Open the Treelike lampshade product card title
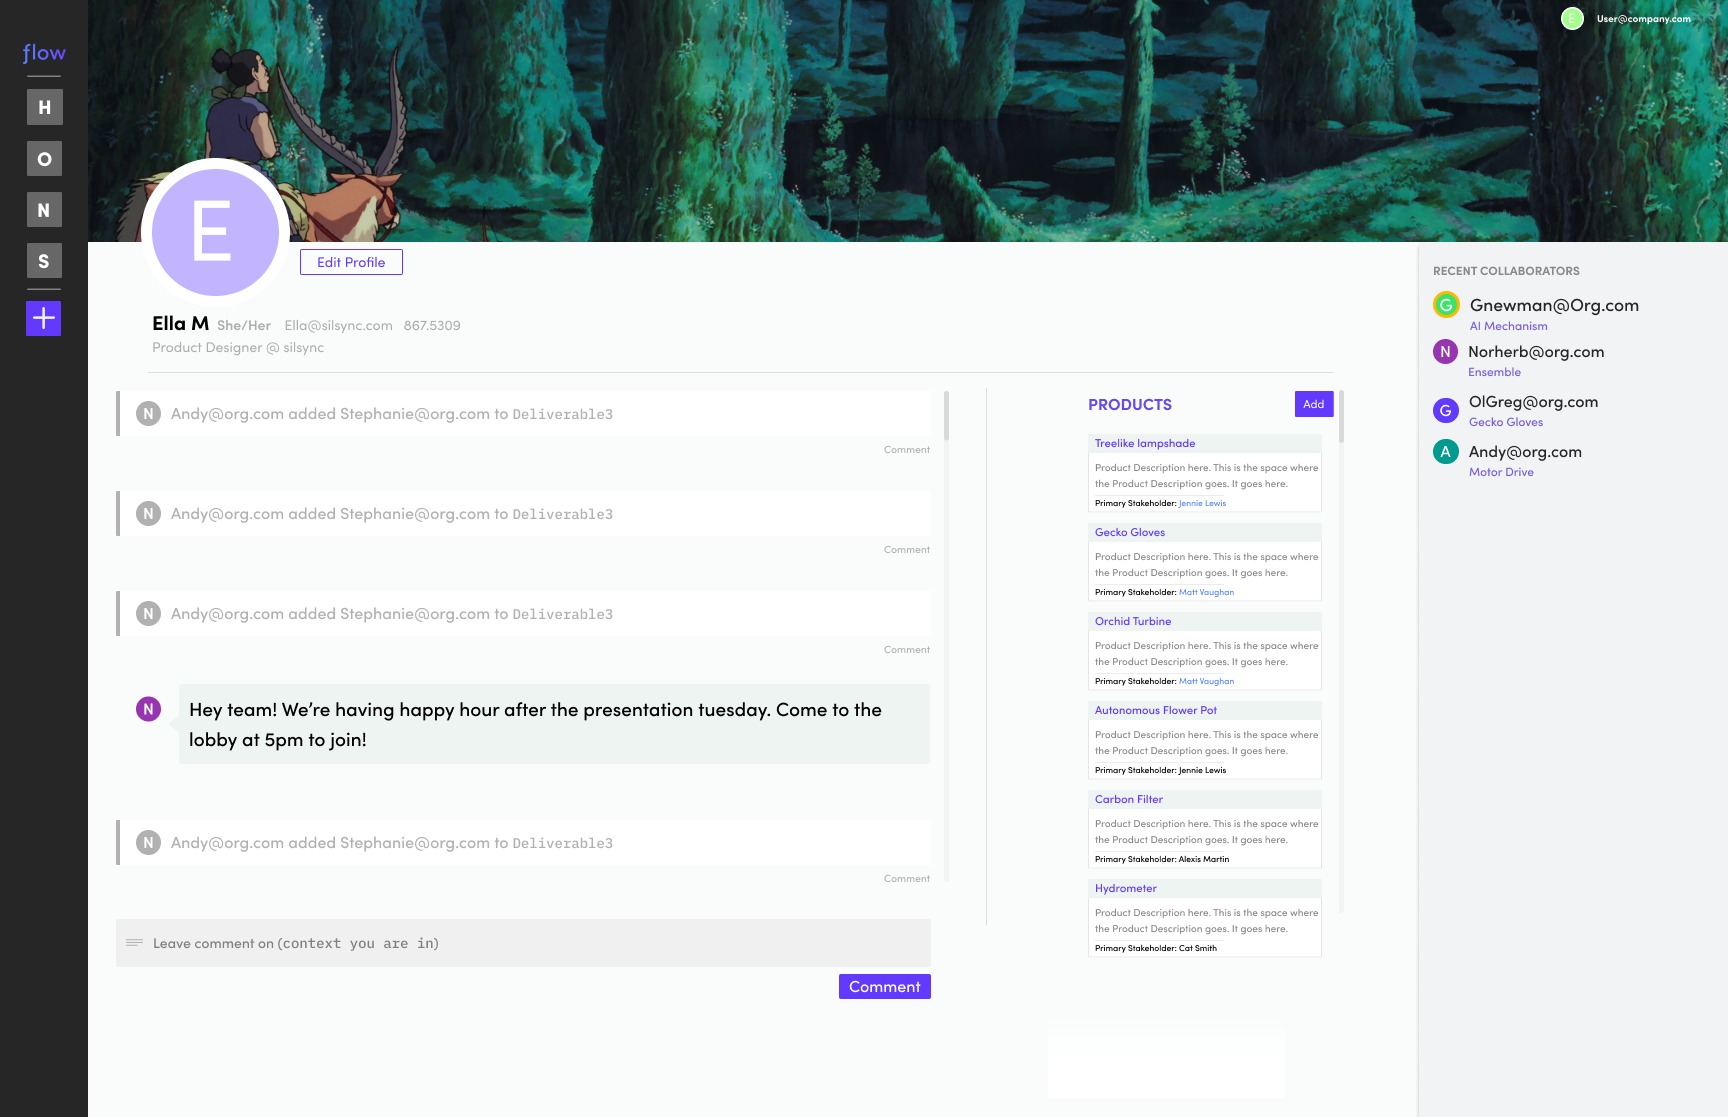The image size is (1728, 1117). tap(1145, 443)
